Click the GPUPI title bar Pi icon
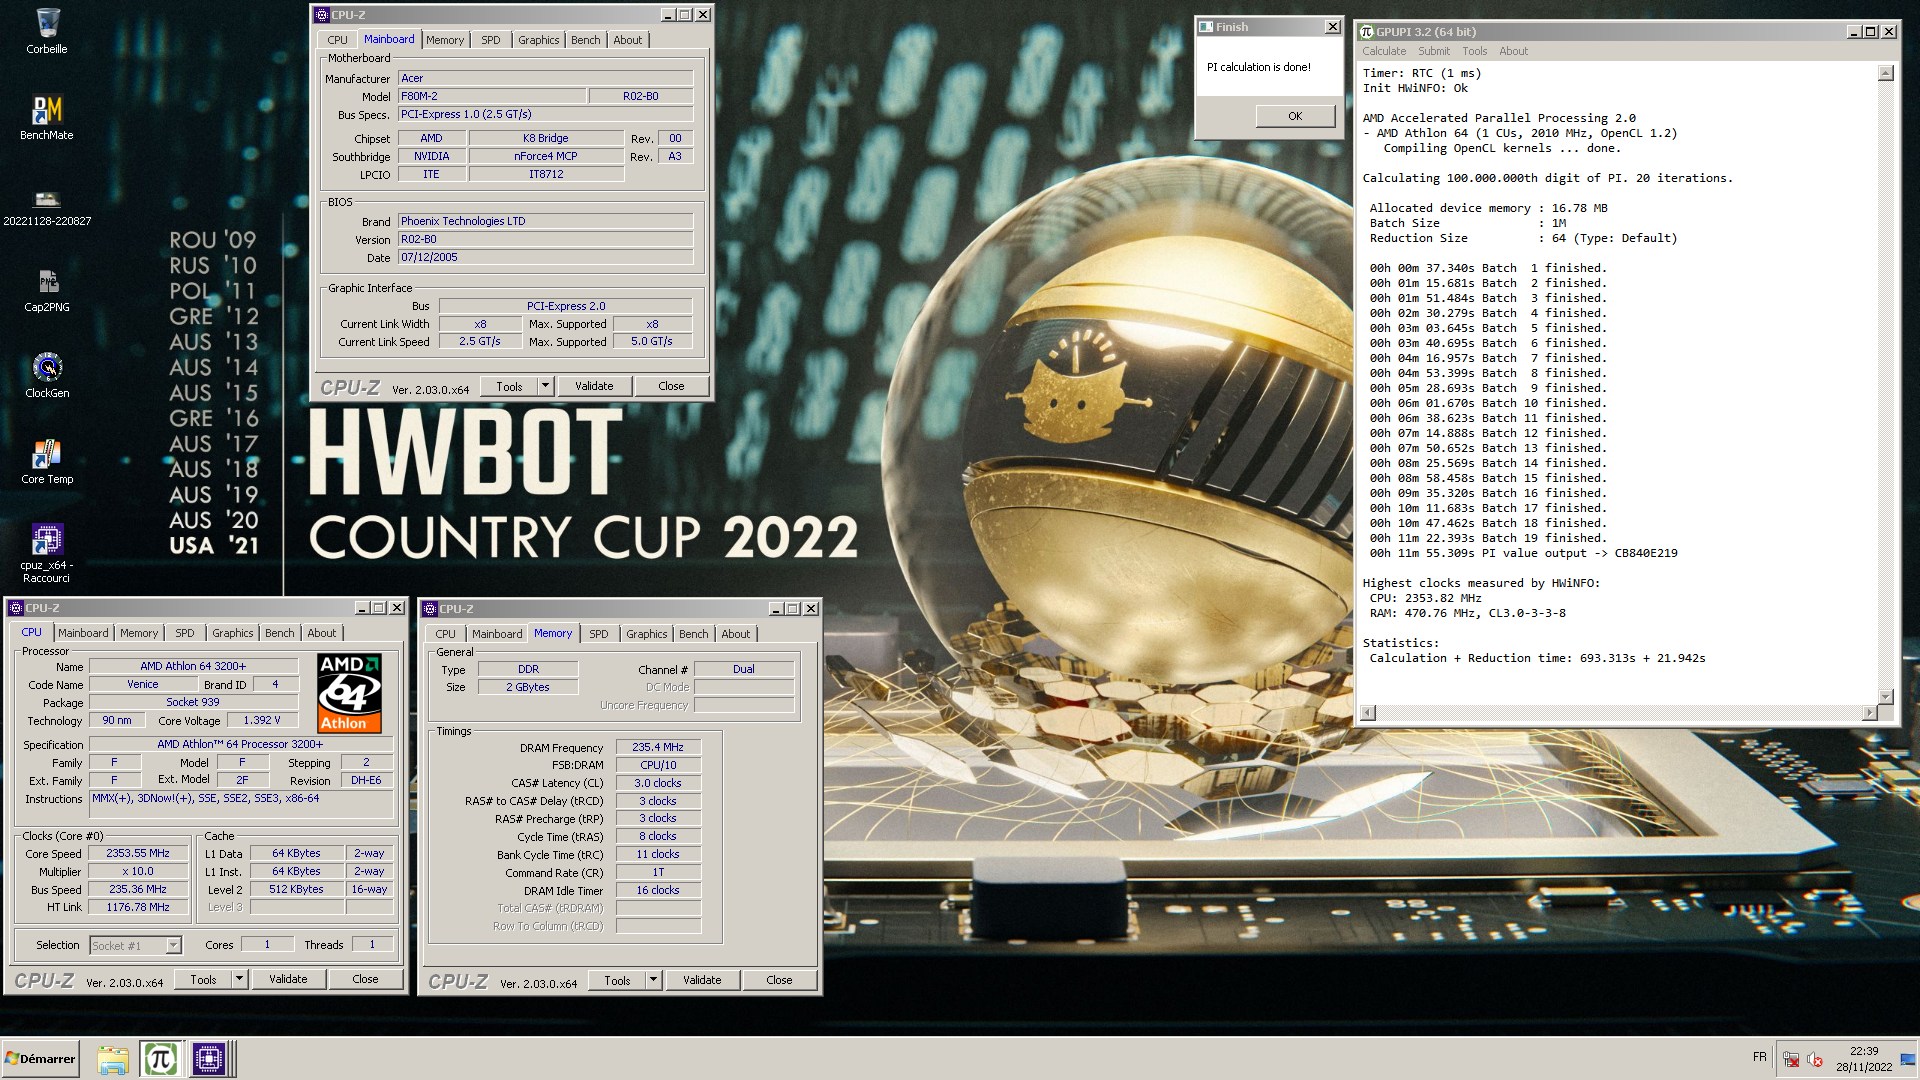Screen dimensions: 1920x1080 tap(1367, 32)
